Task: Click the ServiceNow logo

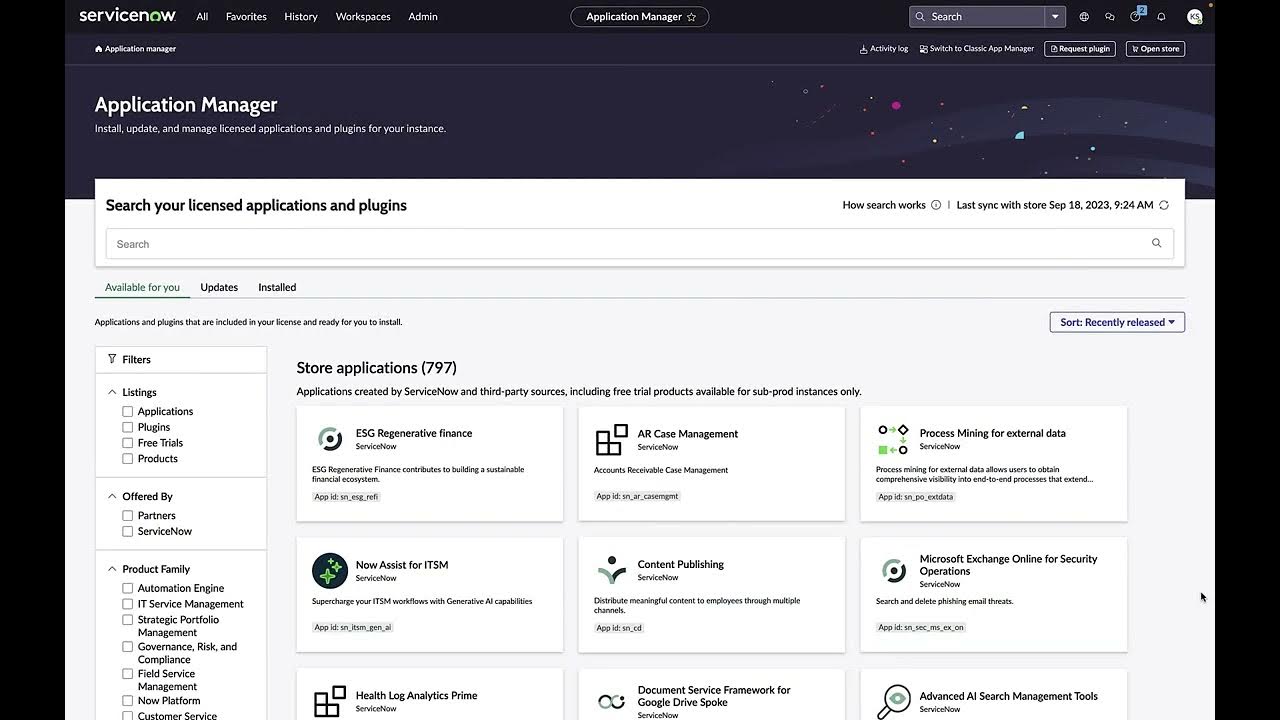Action: point(127,16)
